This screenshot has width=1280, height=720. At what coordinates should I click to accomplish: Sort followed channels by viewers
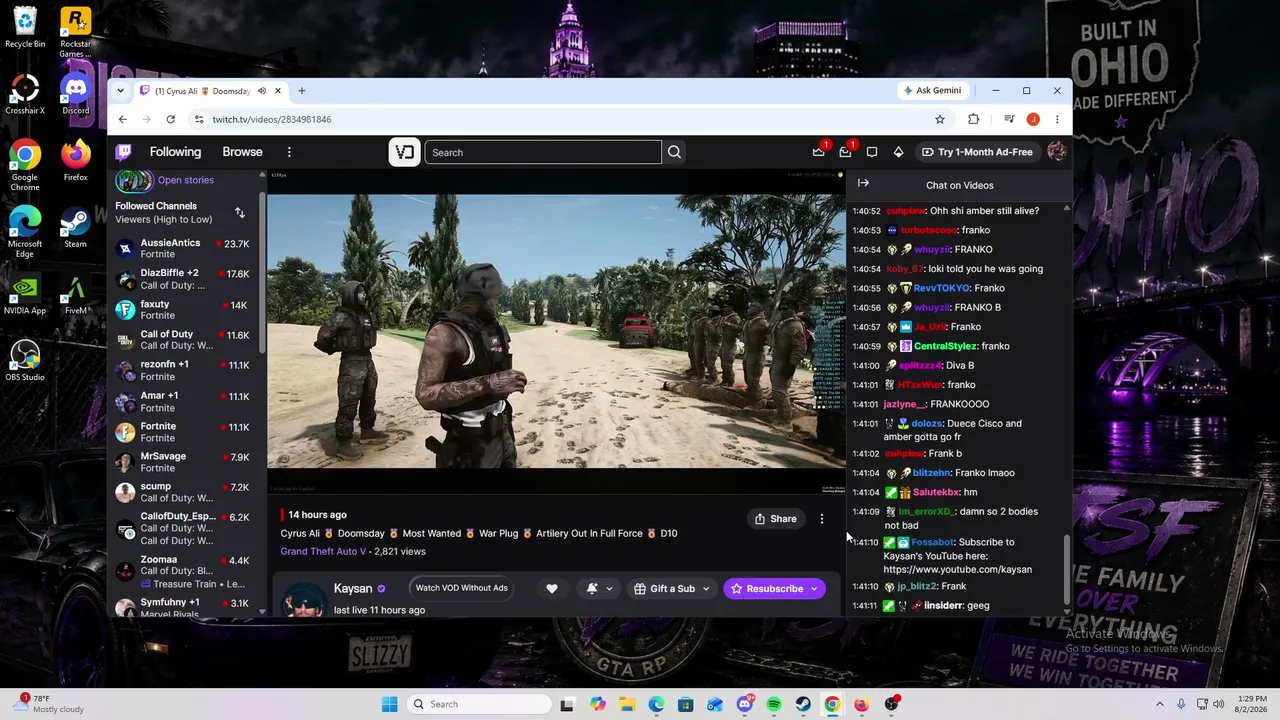point(240,212)
